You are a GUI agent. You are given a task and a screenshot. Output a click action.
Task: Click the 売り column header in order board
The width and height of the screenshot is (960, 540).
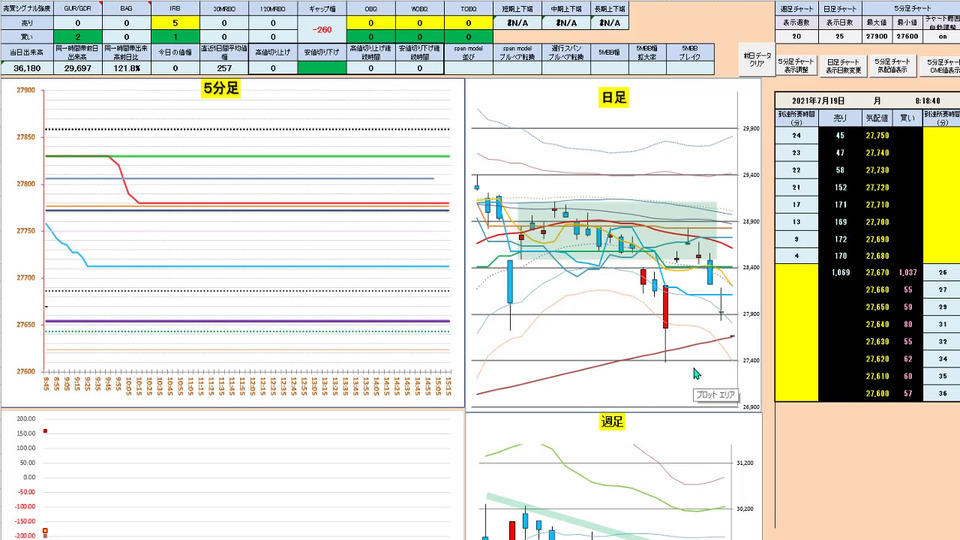pyautogui.click(x=841, y=118)
